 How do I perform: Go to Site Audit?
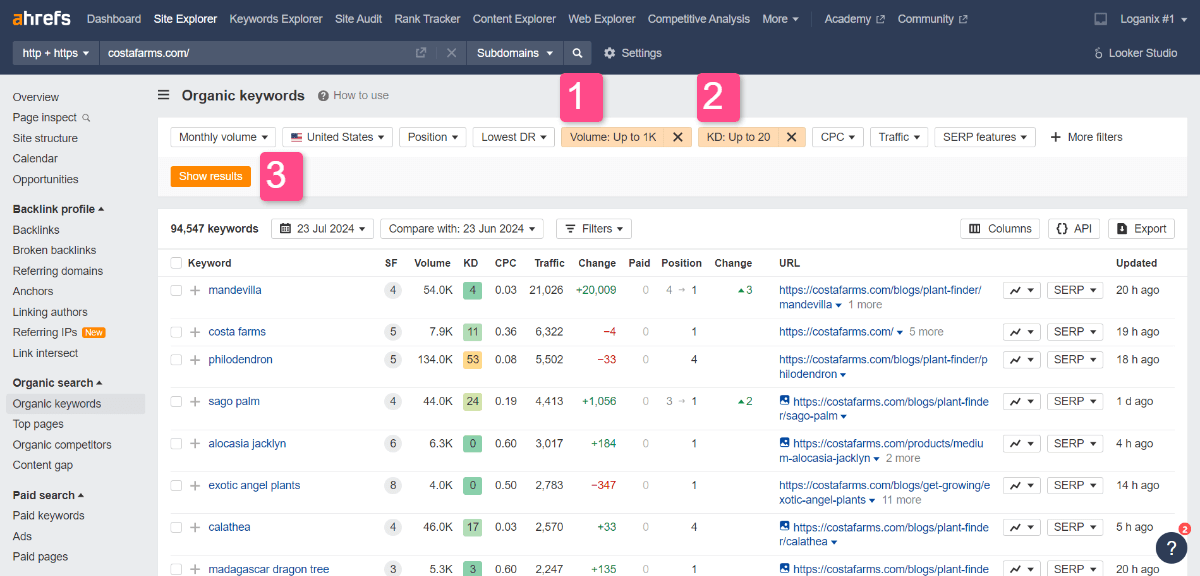[358, 19]
